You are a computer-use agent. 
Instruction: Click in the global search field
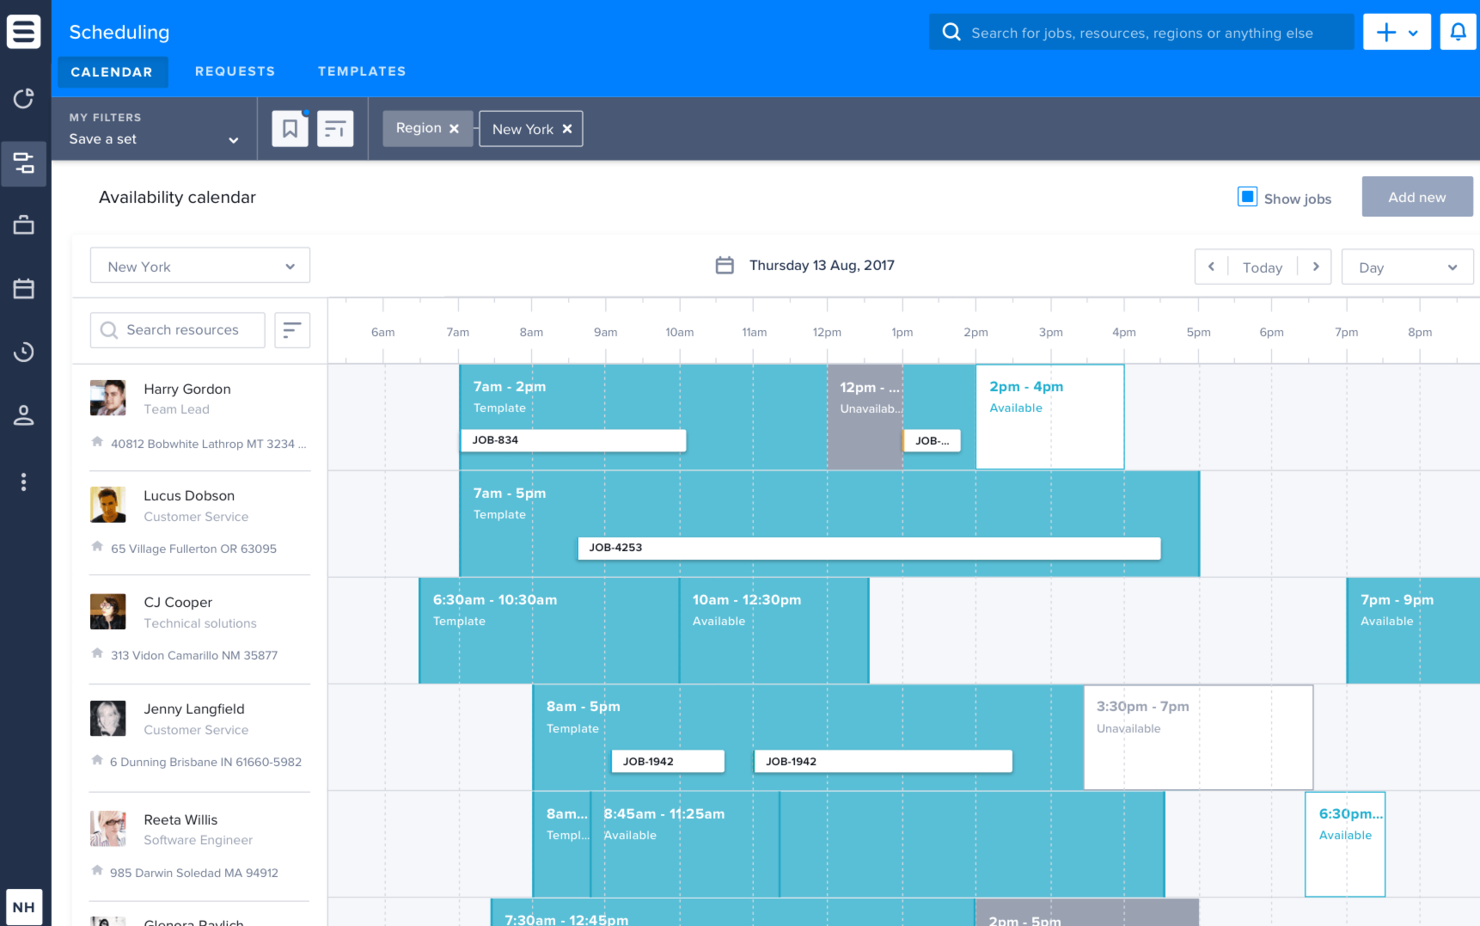coord(1141,32)
